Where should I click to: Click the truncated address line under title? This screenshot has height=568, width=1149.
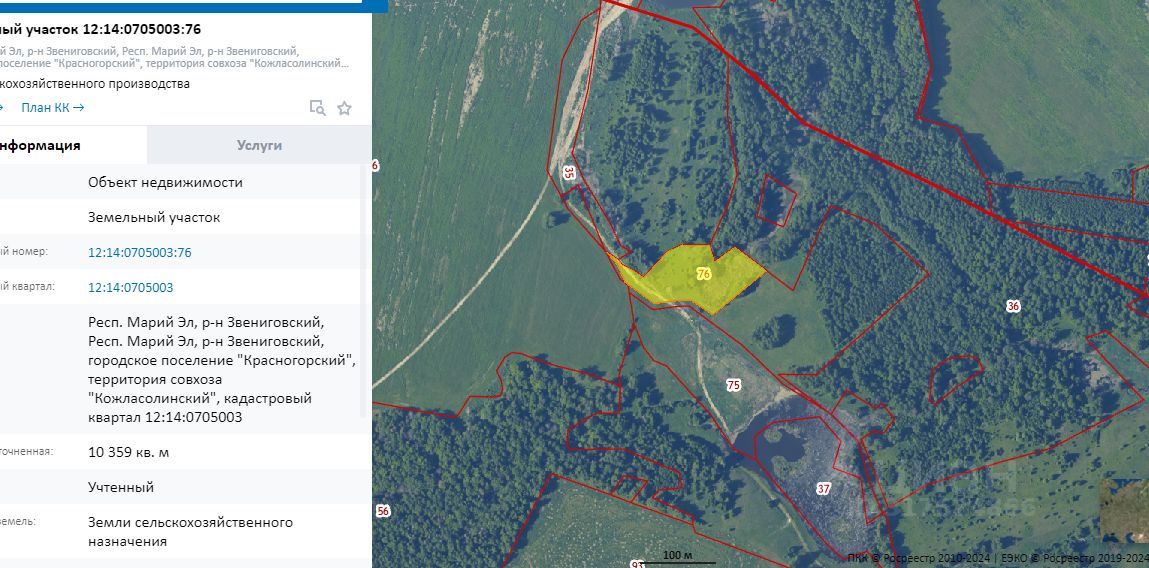tap(174, 57)
